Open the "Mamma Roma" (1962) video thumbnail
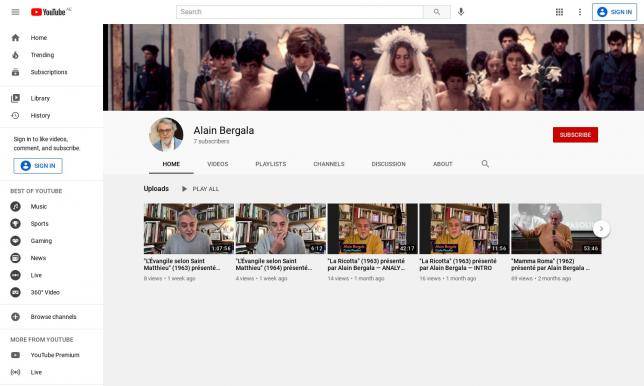This screenshot has width=644, height=386. coord(556,229)
